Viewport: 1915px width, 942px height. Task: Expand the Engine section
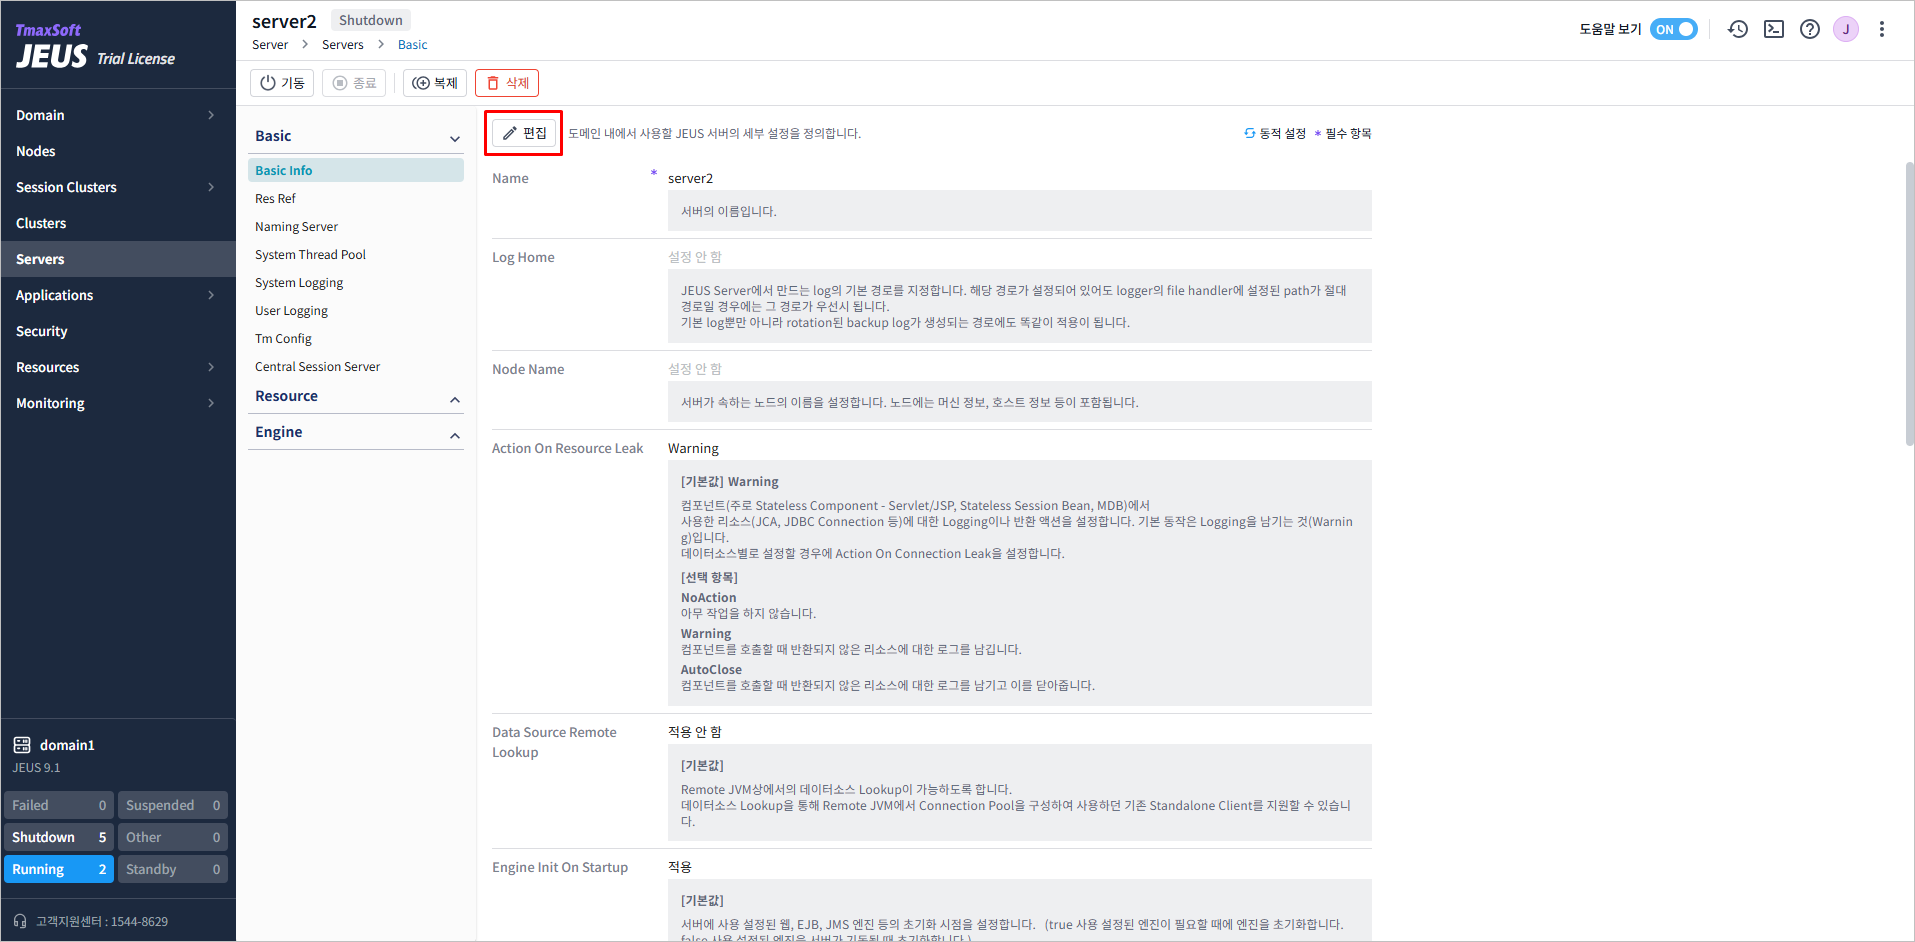(x=455, y=435)
